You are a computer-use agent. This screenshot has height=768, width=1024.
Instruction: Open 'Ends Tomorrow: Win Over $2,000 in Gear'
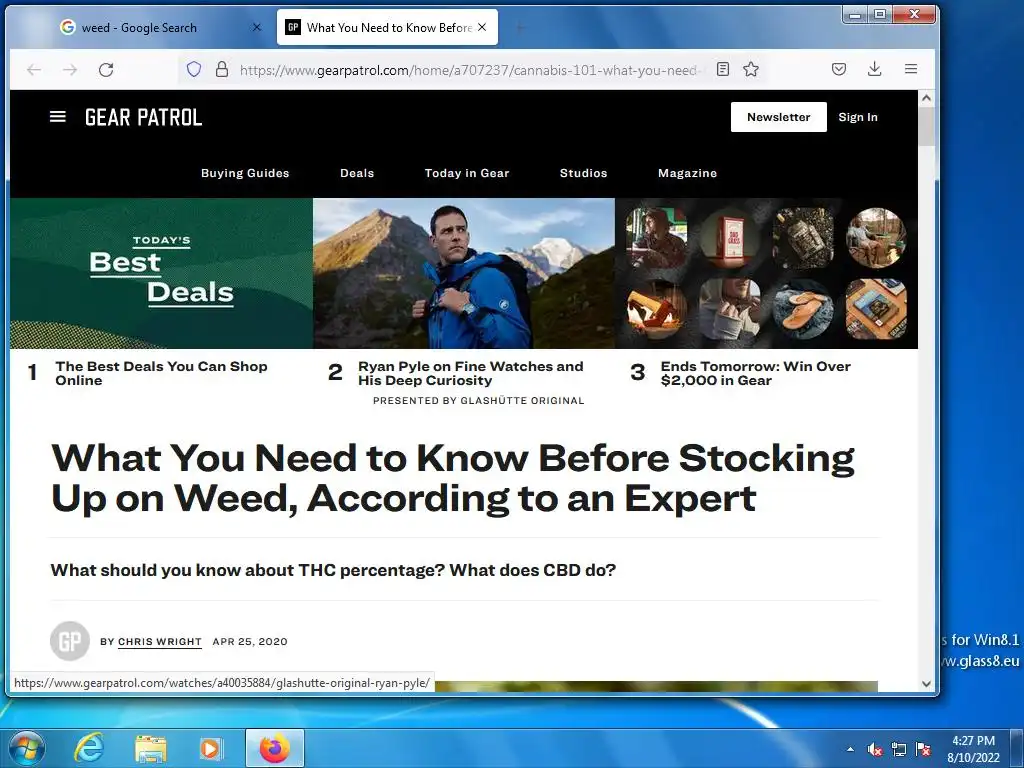tap(756, 374)
